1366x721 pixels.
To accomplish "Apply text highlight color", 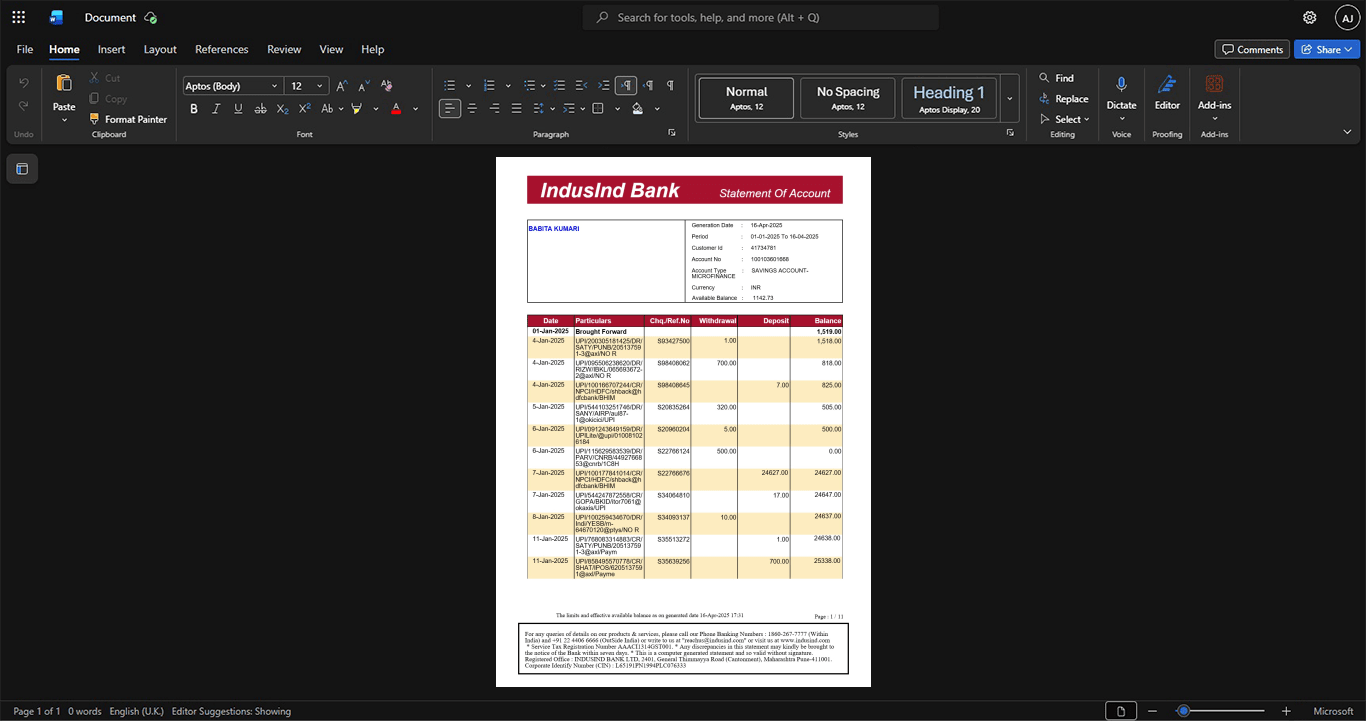I will point(357,108).
